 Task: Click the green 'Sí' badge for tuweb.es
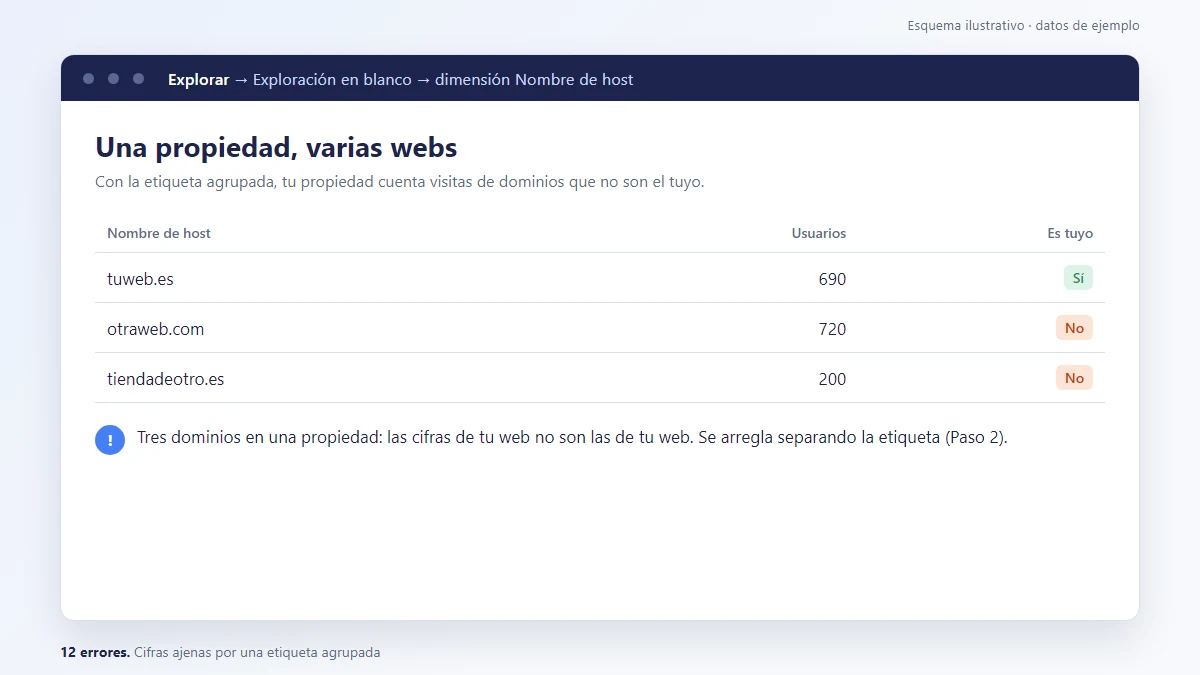[x=1078, y=278]
